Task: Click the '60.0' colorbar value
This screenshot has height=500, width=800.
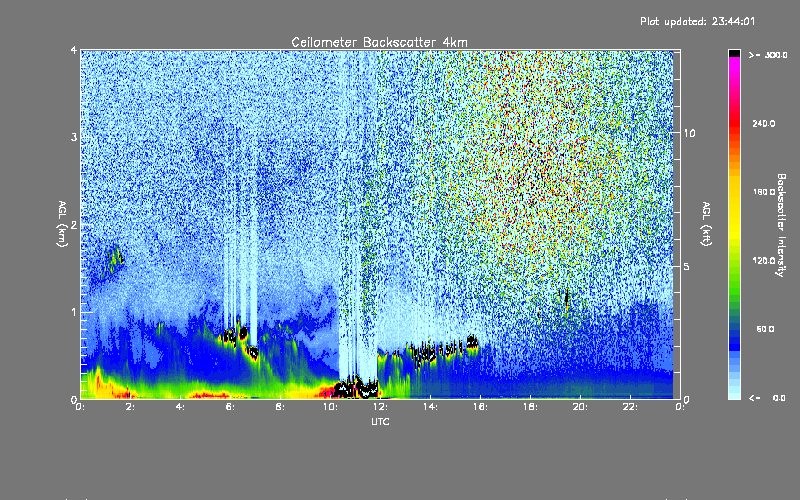Action: tap(765, 329)
